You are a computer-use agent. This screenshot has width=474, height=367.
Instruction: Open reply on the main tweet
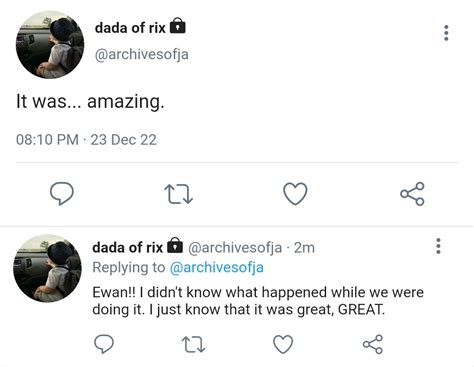tap(62, 193)
